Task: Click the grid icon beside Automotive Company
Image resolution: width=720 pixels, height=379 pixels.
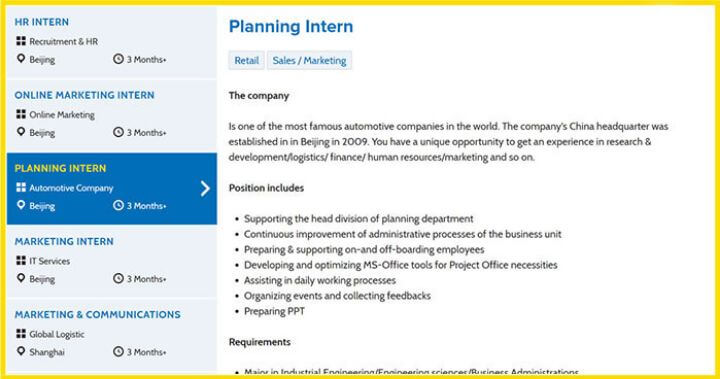Action: point(21,187)
